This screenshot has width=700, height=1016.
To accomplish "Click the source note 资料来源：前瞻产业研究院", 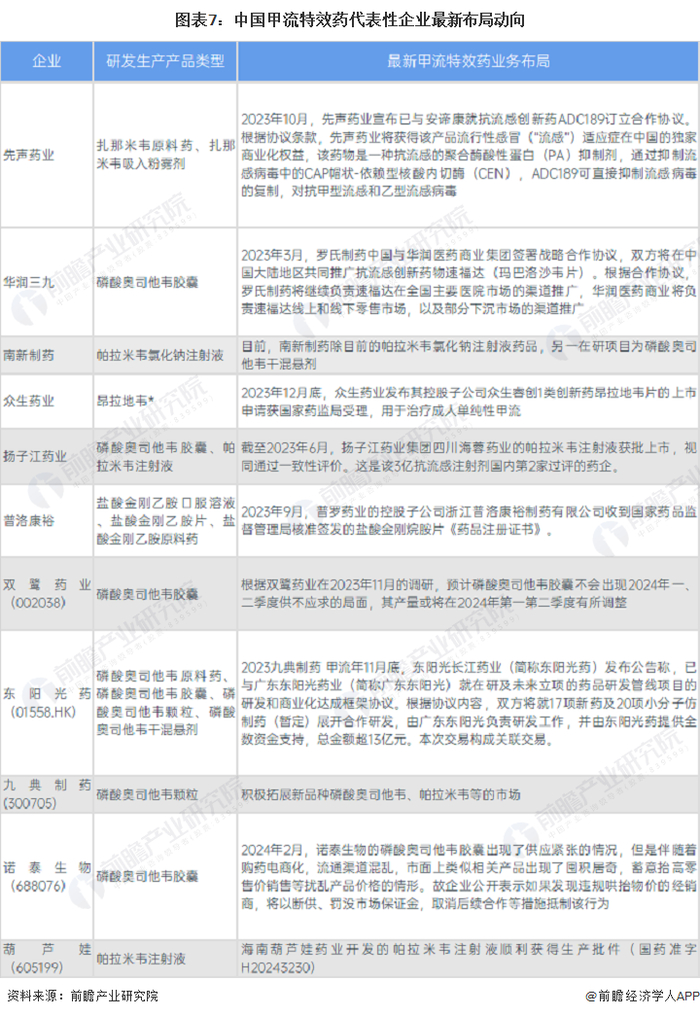I will [x=82, y=996].
